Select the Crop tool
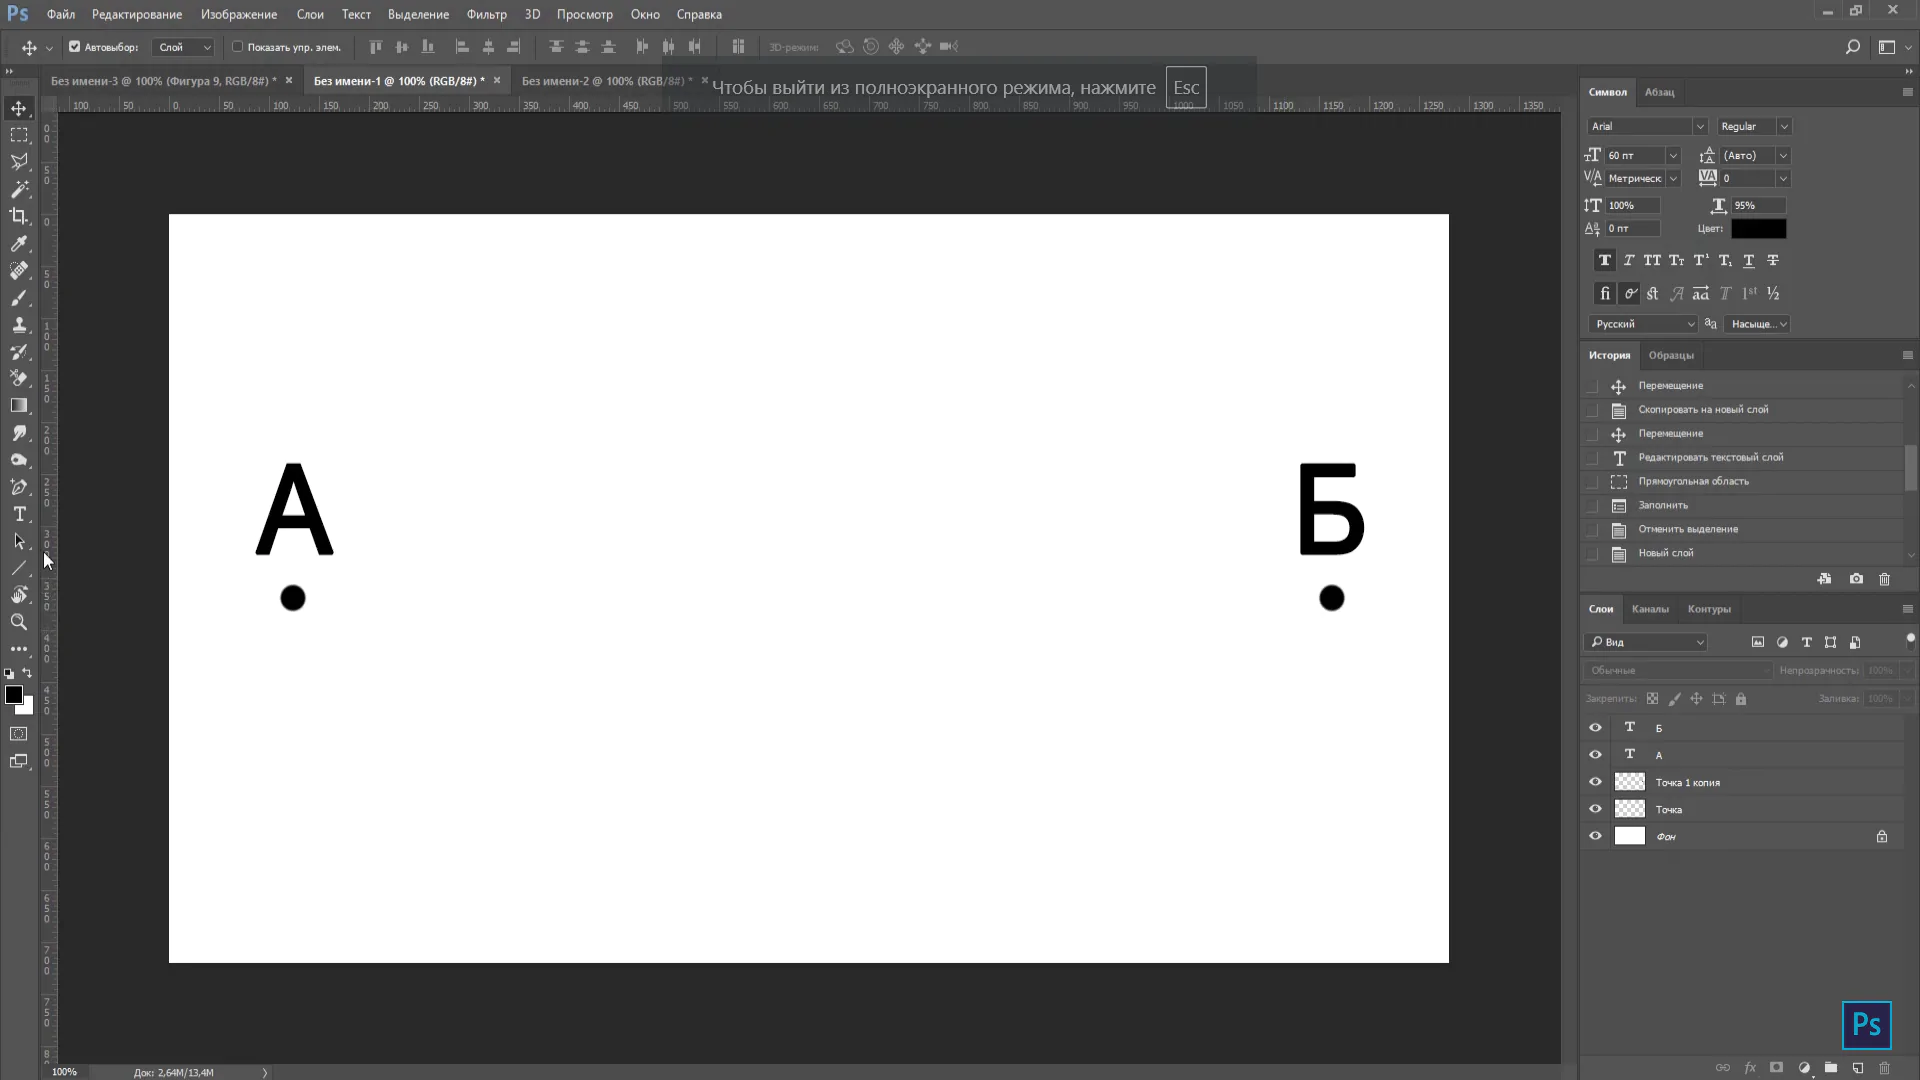The image size is (1920, 1080). coord(19,216)
